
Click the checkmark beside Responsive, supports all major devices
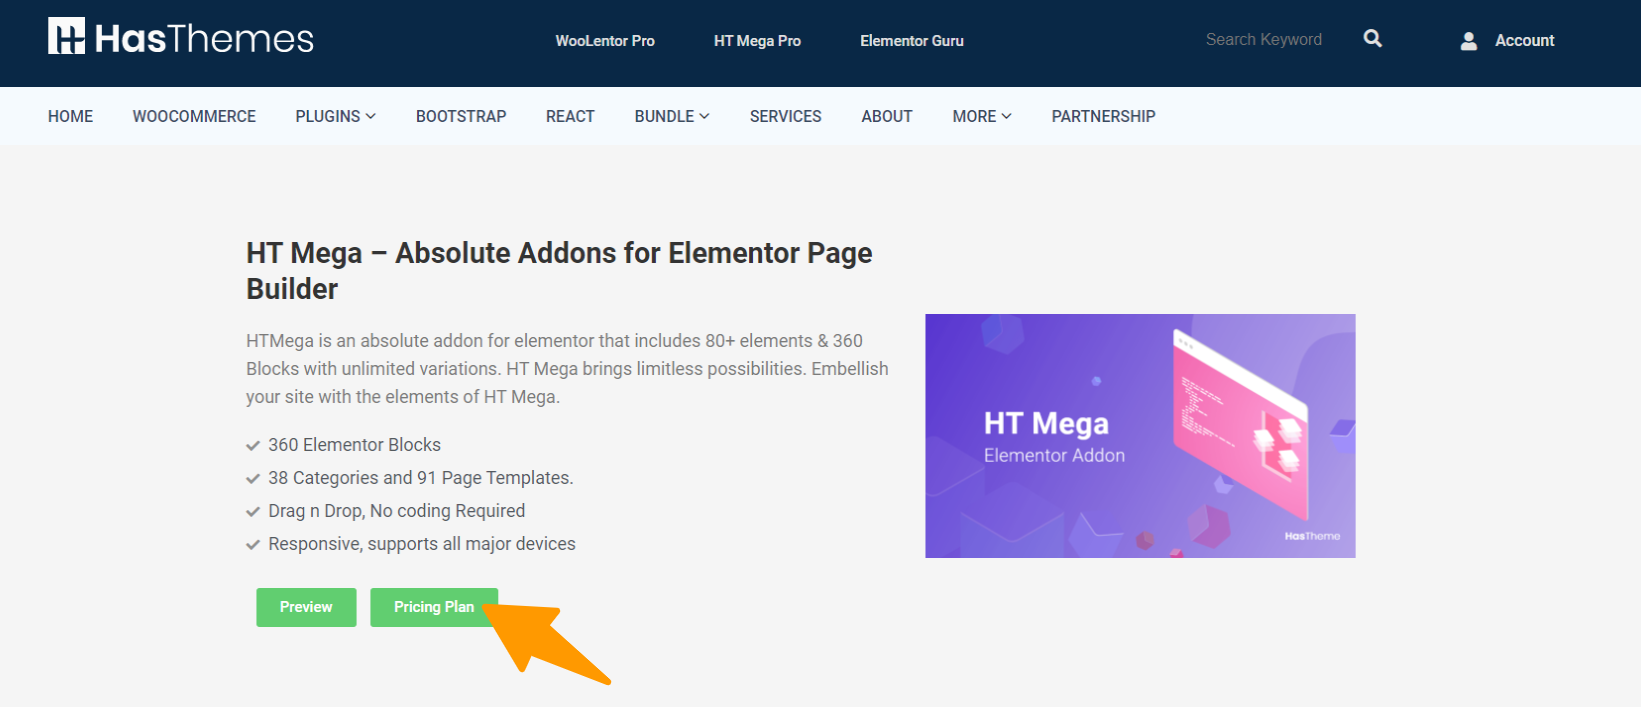pyautogui.click(x=253, y=545)
